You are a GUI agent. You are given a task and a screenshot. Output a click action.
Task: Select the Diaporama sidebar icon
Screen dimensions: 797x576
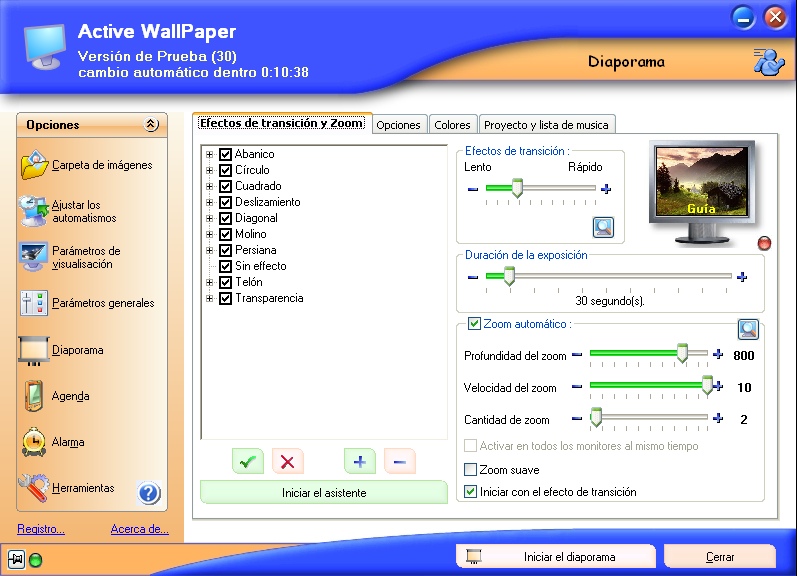[34, 350]
